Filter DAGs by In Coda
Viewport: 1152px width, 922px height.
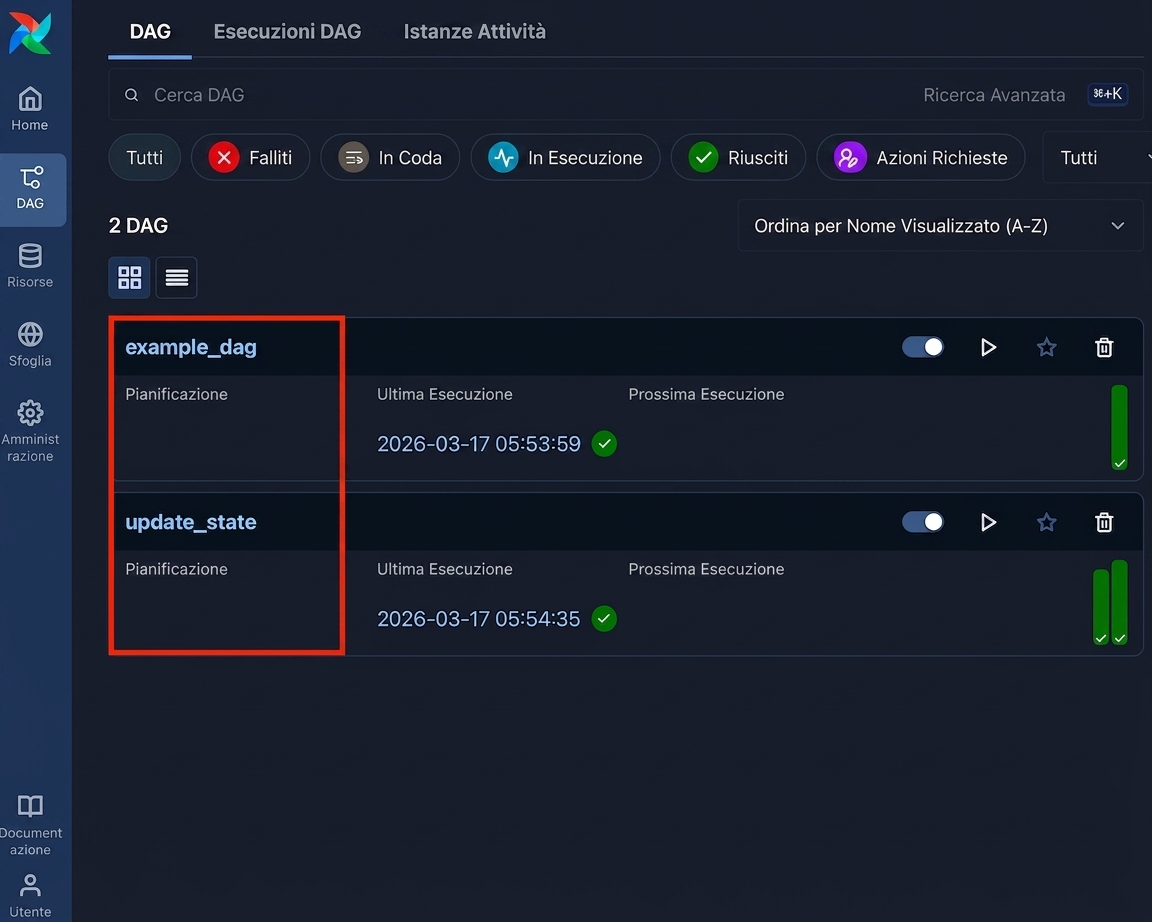coord(390,157)
